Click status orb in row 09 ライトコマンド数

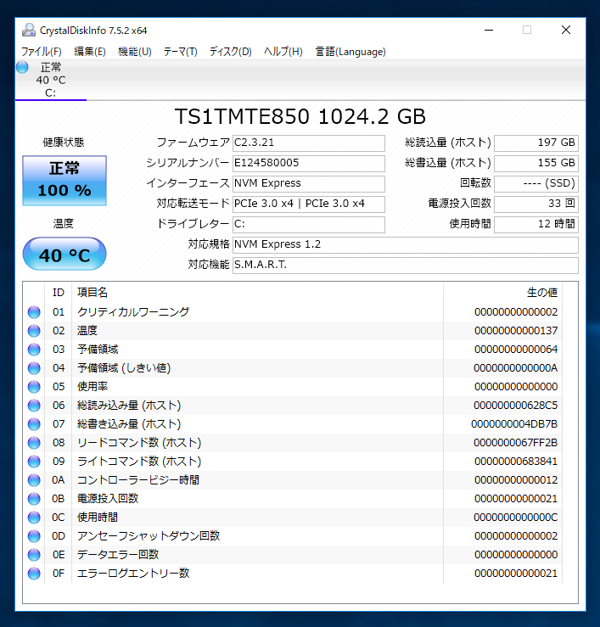pos(34,461)
